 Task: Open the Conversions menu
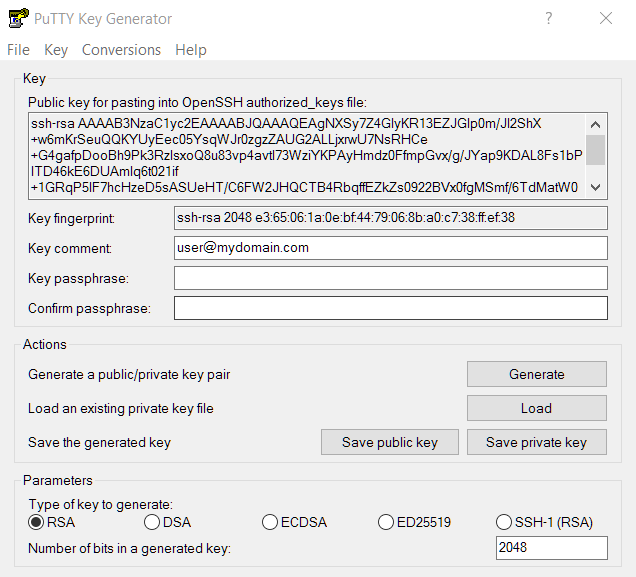(121, 50)
